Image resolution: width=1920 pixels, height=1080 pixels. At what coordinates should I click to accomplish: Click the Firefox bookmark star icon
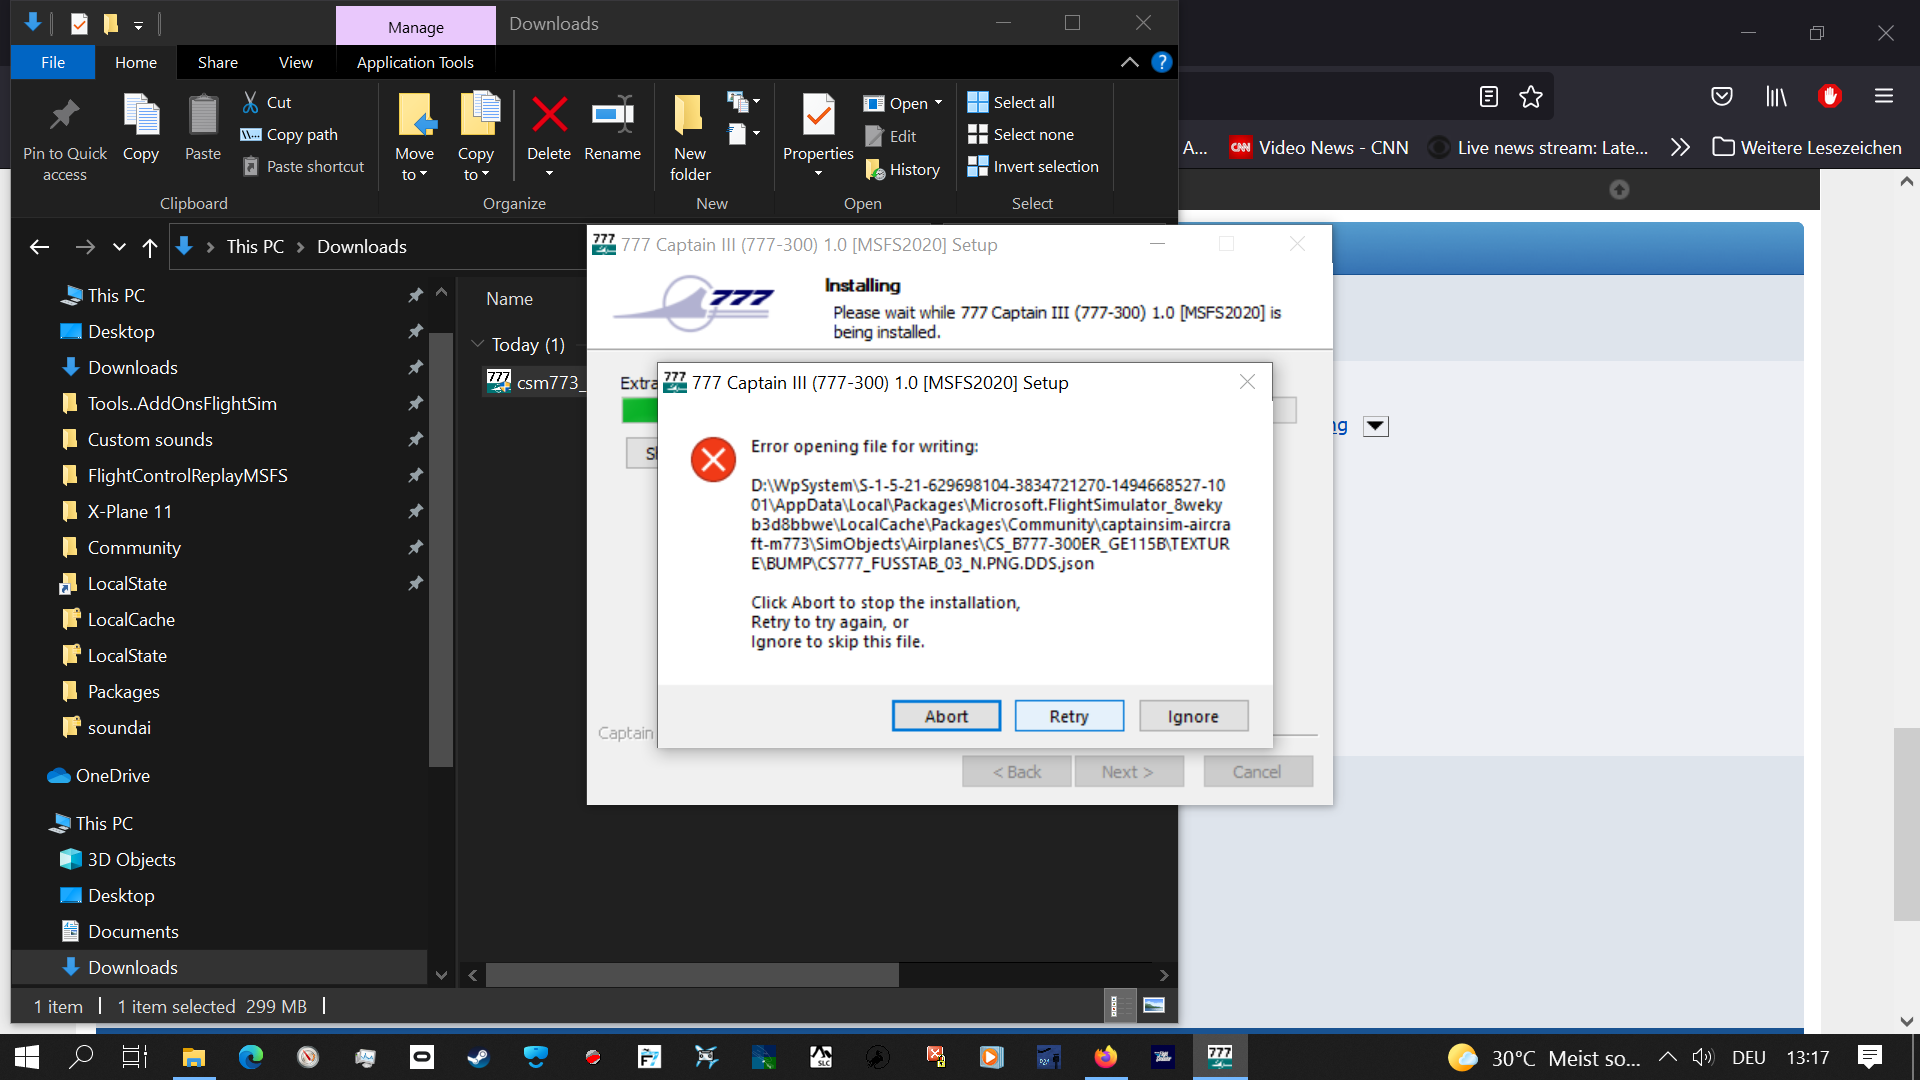click(x=1531, y=96)
